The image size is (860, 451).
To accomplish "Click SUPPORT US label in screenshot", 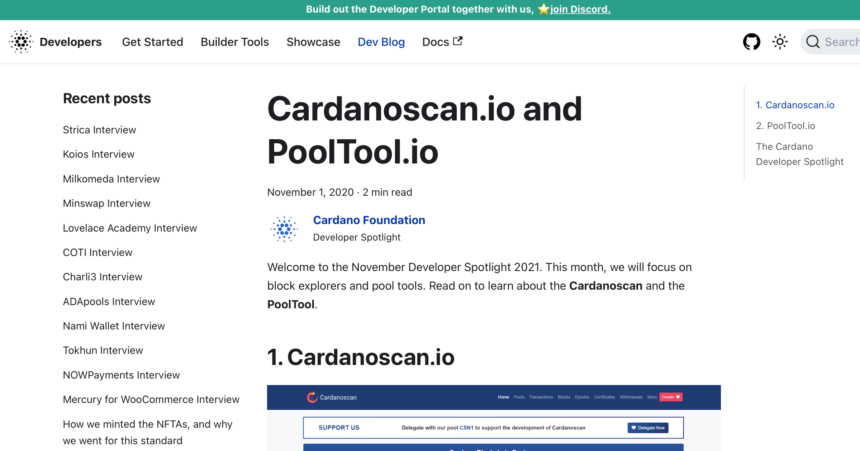I will pyautogui.click(x=339, y=428).
